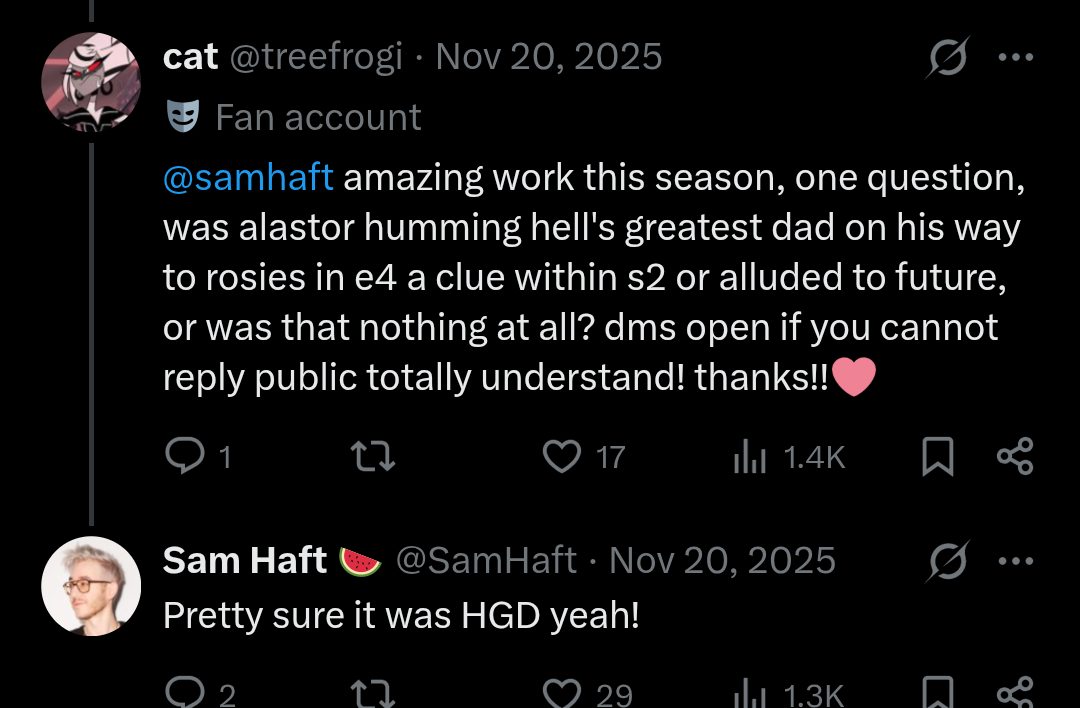Open Grok icon on Sam Haft's reply

945,563
